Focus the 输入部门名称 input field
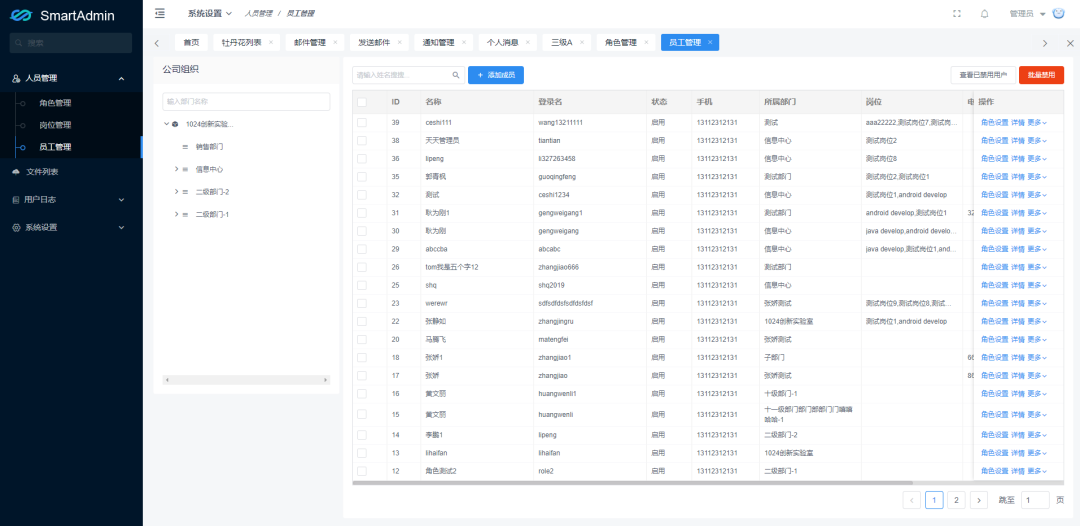The image size is (1080, 526). [x=247, y=102]
